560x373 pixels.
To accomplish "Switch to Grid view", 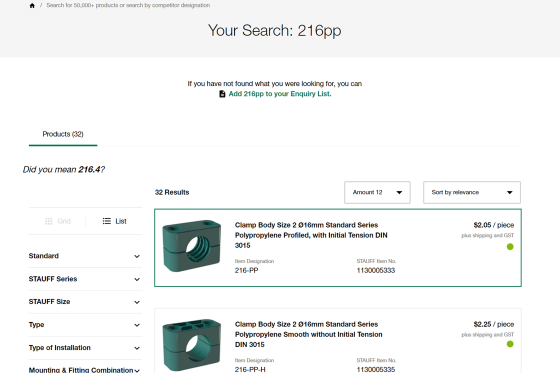I will pyautogui.click(x=58, y=221).
